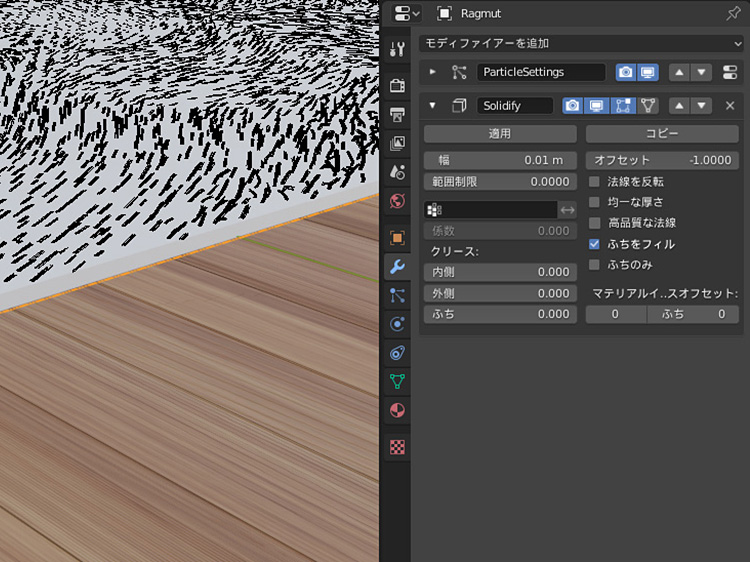The image size is (750, 562).
Task: Click the 幅 thickness value field
Action: 500,160
